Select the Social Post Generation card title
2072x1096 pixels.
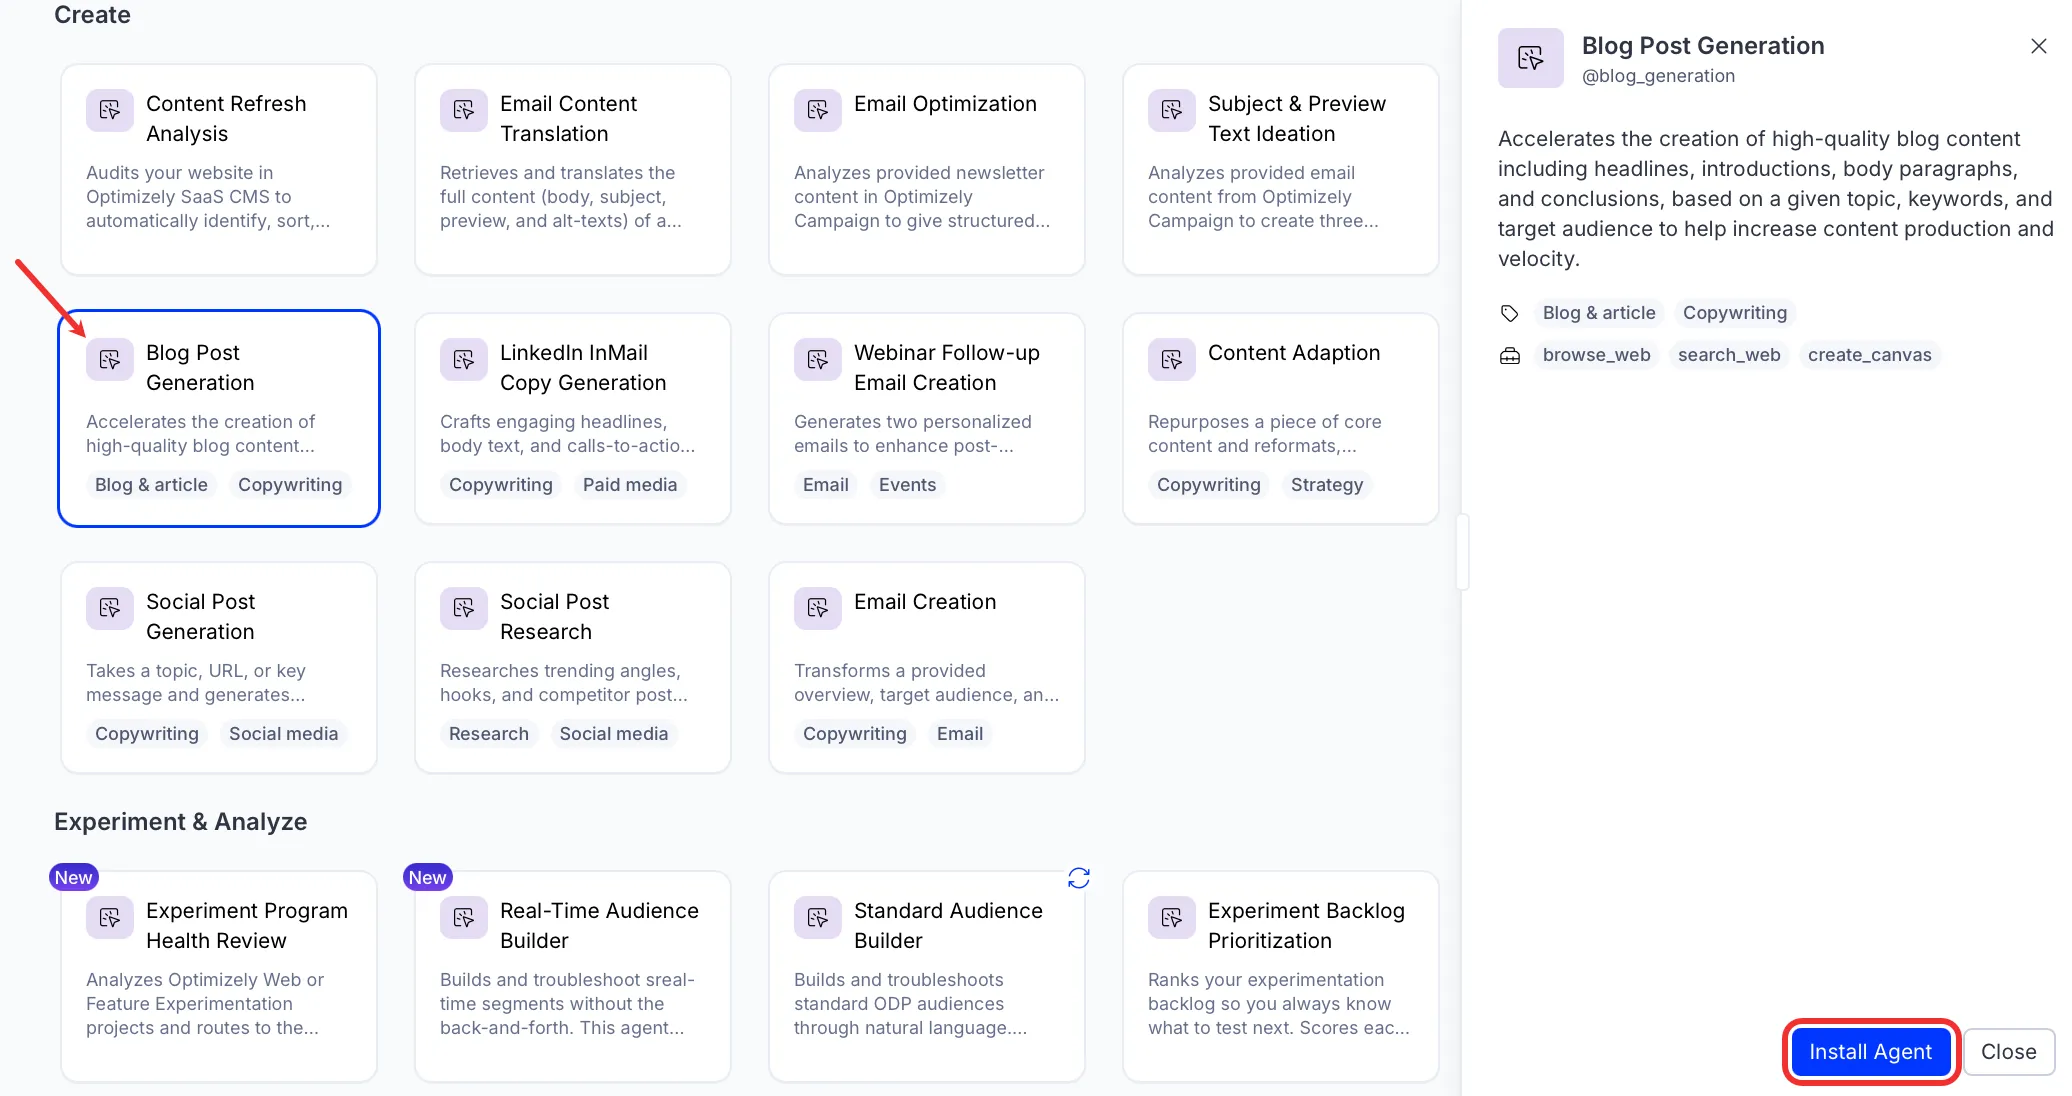coord(200,617)
